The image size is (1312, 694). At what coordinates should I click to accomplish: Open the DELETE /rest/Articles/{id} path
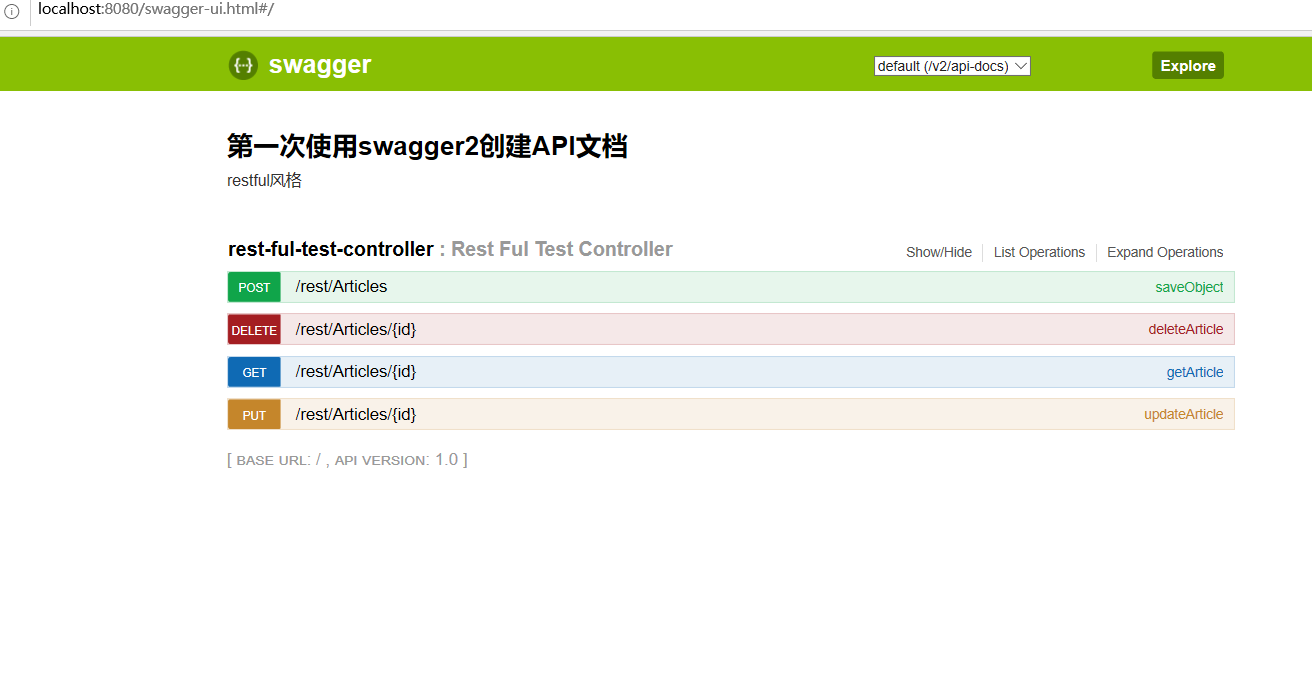[356, 329]
